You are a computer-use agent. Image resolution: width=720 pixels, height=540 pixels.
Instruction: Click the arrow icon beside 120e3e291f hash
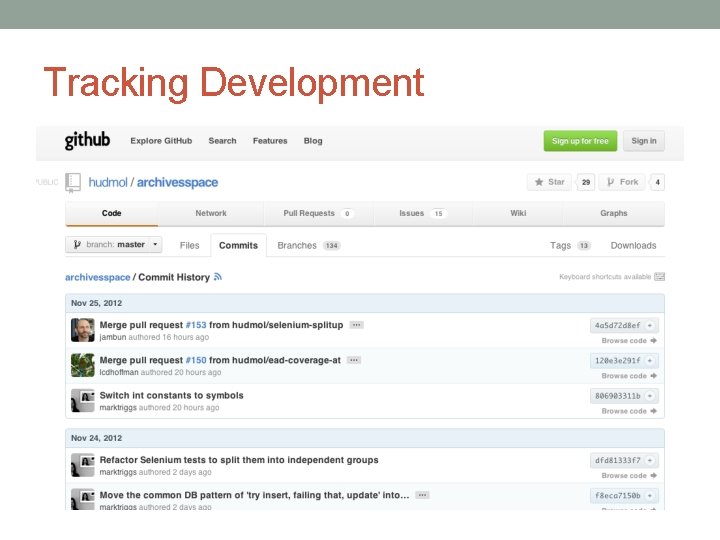click(x=650, y=361)
